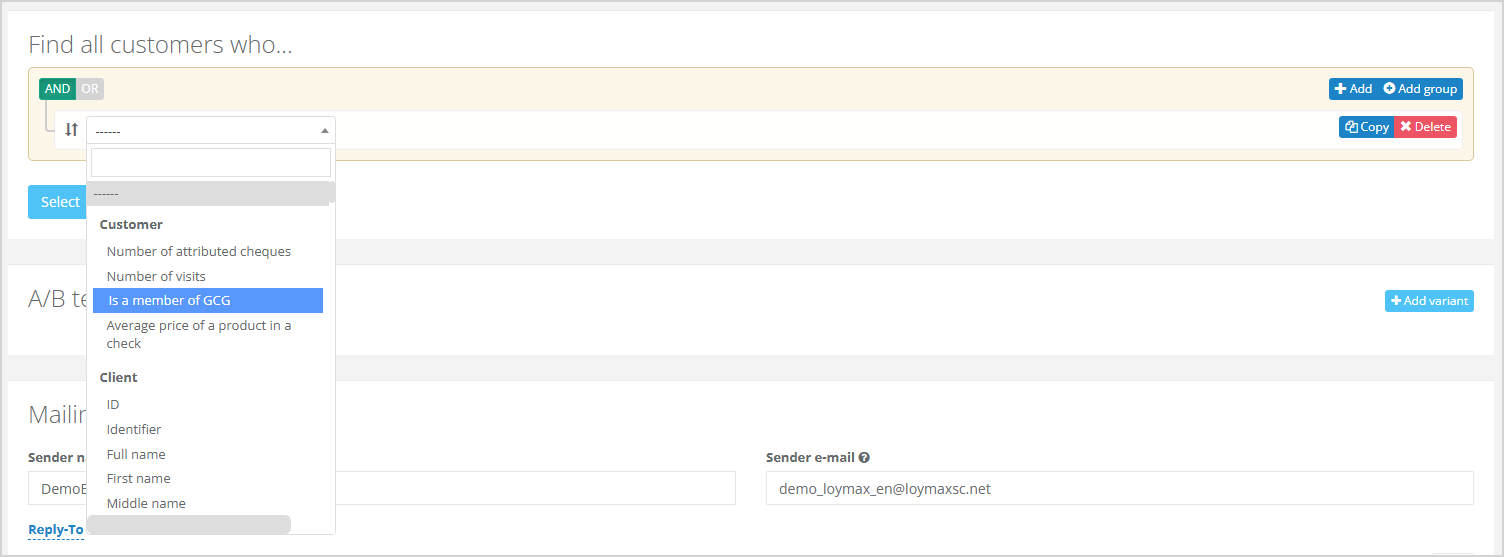1504x557 pixels.
Task: Select 'Number of attributed cheques' option
Action: tap(199, 251)
